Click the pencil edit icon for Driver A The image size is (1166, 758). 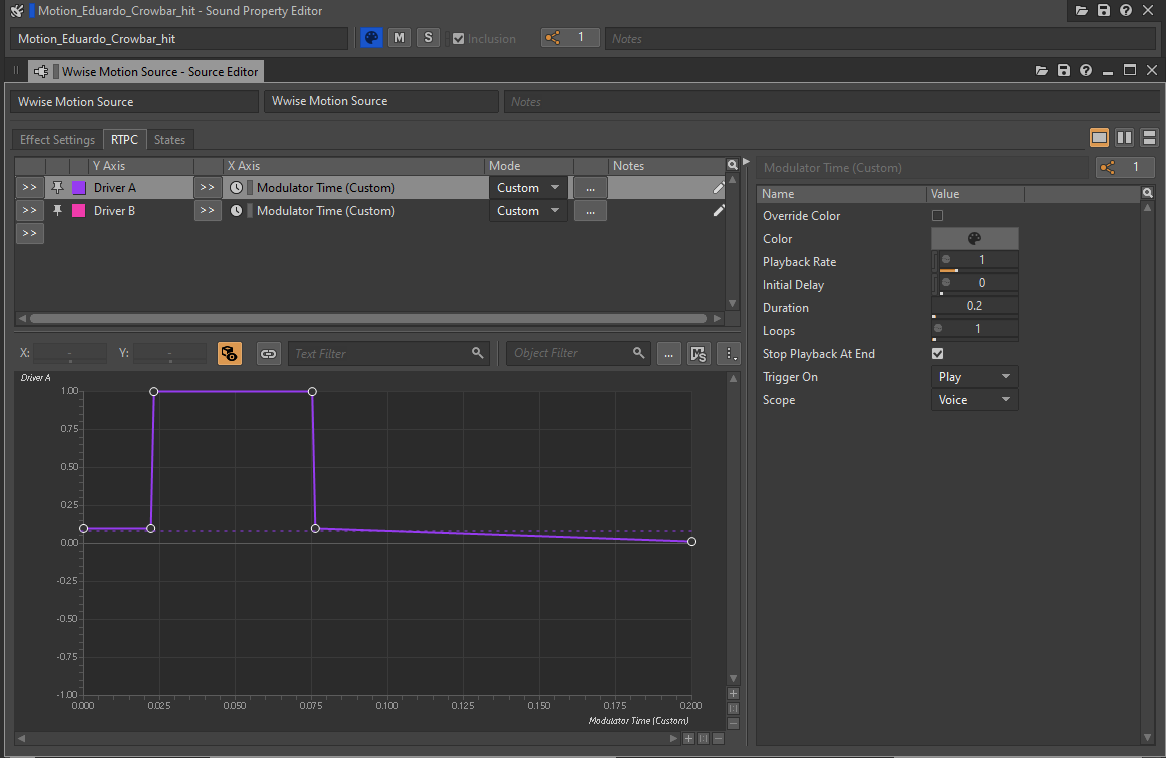click(x=718, y=188)
